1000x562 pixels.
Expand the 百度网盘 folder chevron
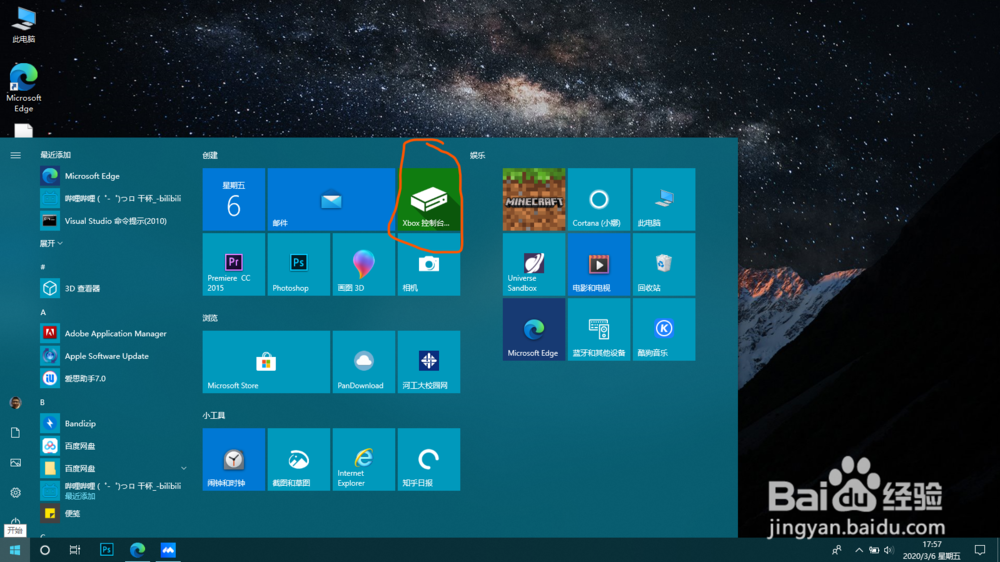[x=184, y=468]
